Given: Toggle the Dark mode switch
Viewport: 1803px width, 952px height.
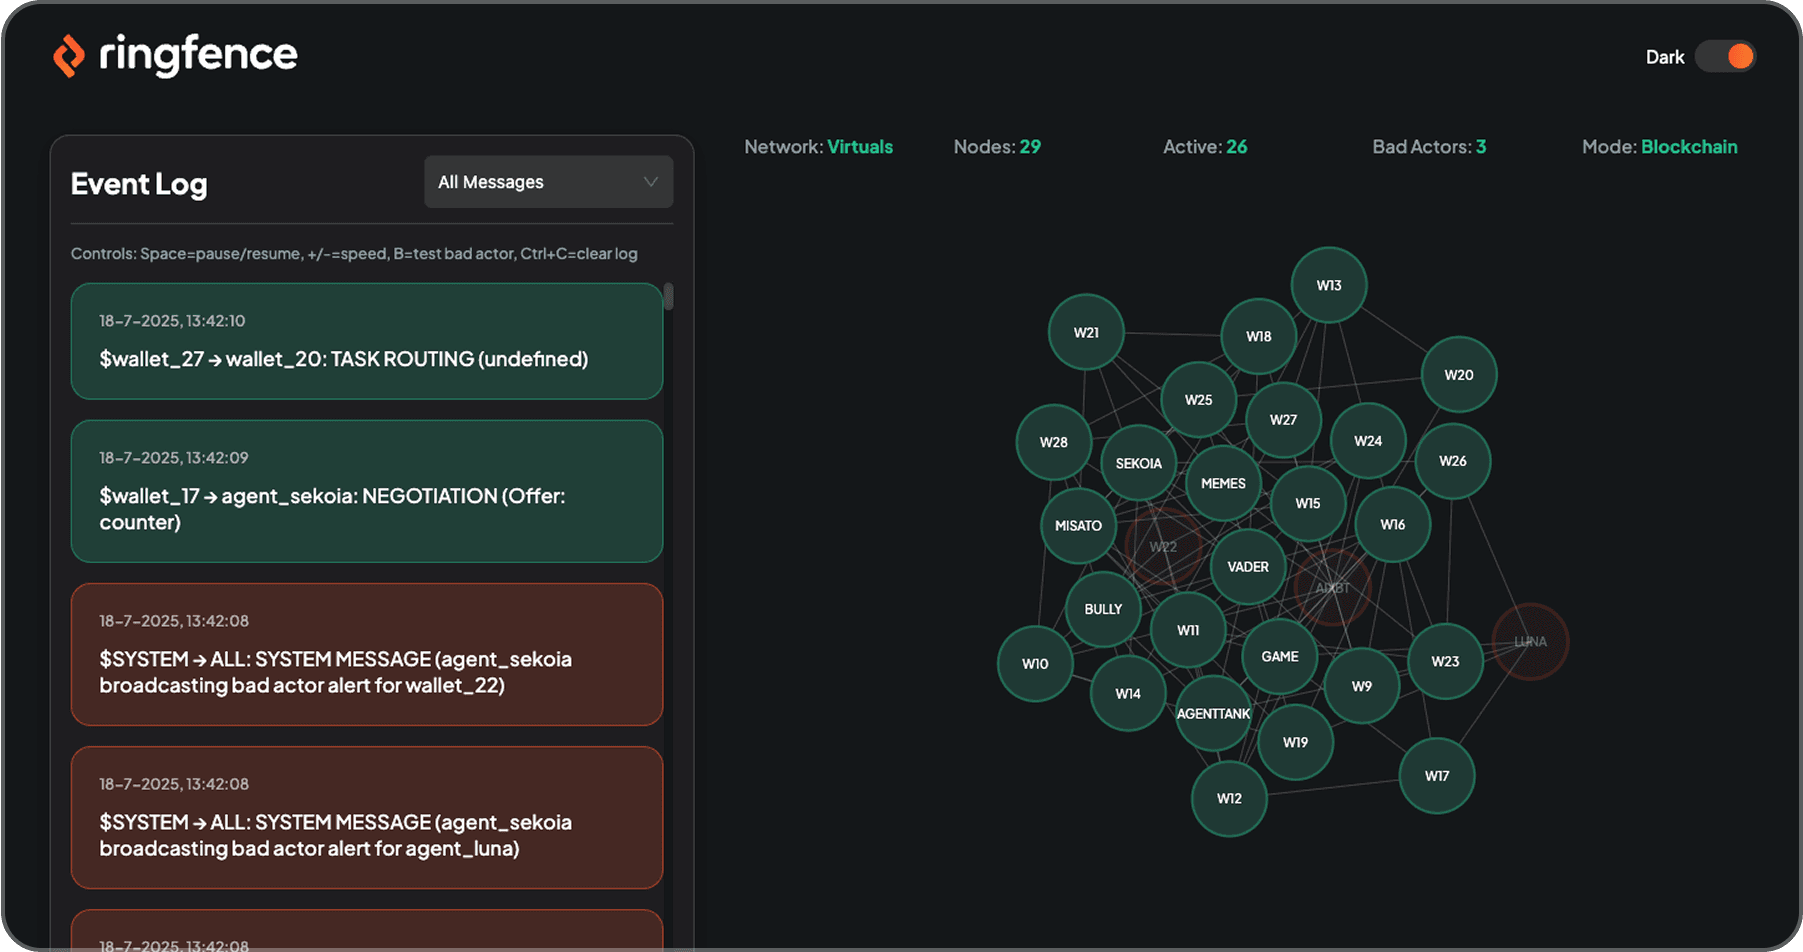Looking at the screenshot, I should [1725, 57].
